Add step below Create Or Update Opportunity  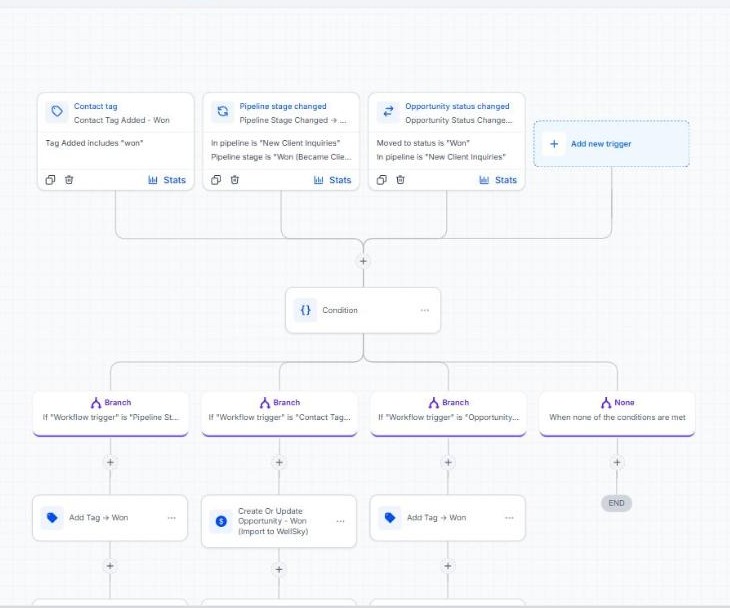click(x=279, y=569)
